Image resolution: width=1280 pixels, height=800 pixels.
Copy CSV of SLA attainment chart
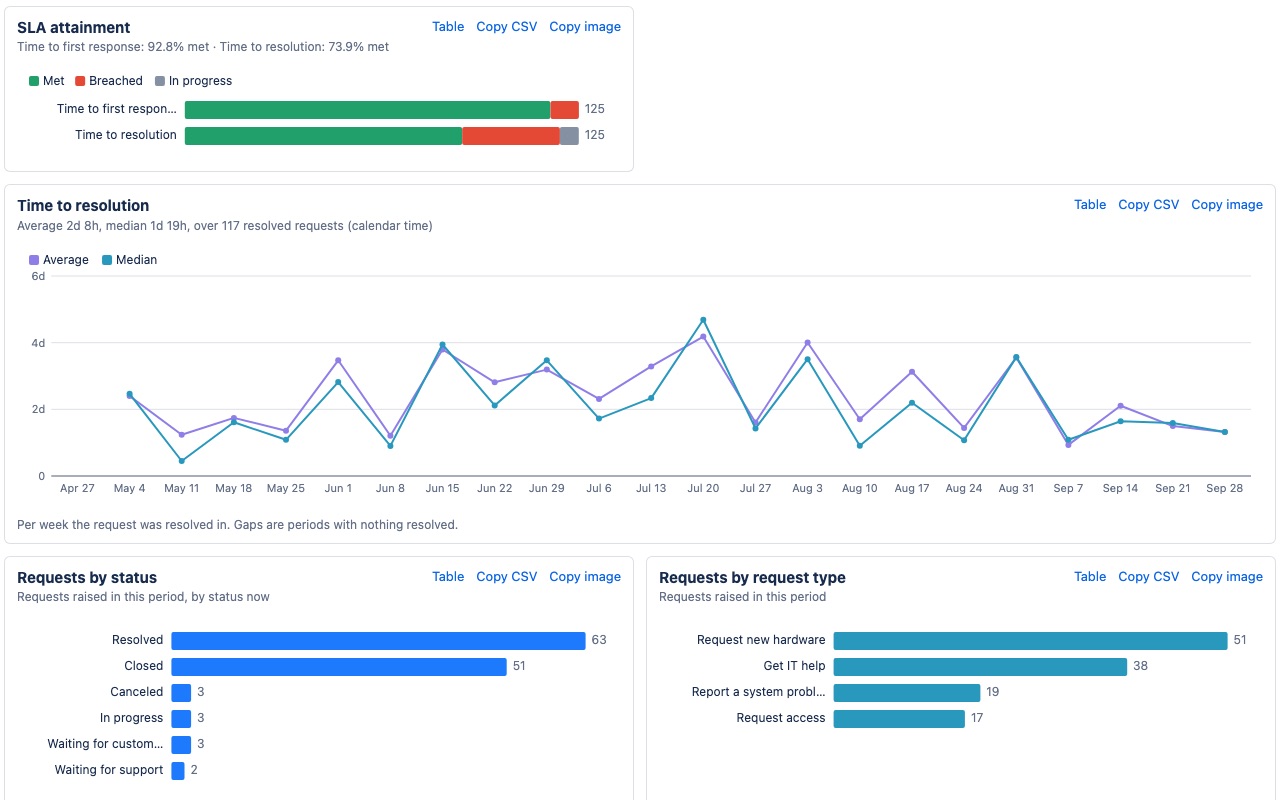tap(507, 27)
